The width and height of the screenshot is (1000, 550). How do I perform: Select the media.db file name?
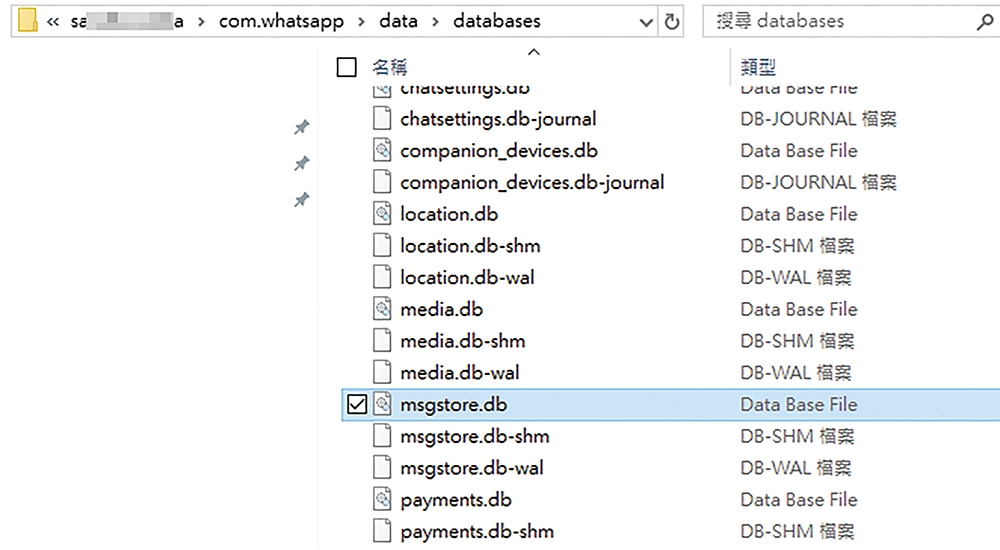(x=441, y=309)
